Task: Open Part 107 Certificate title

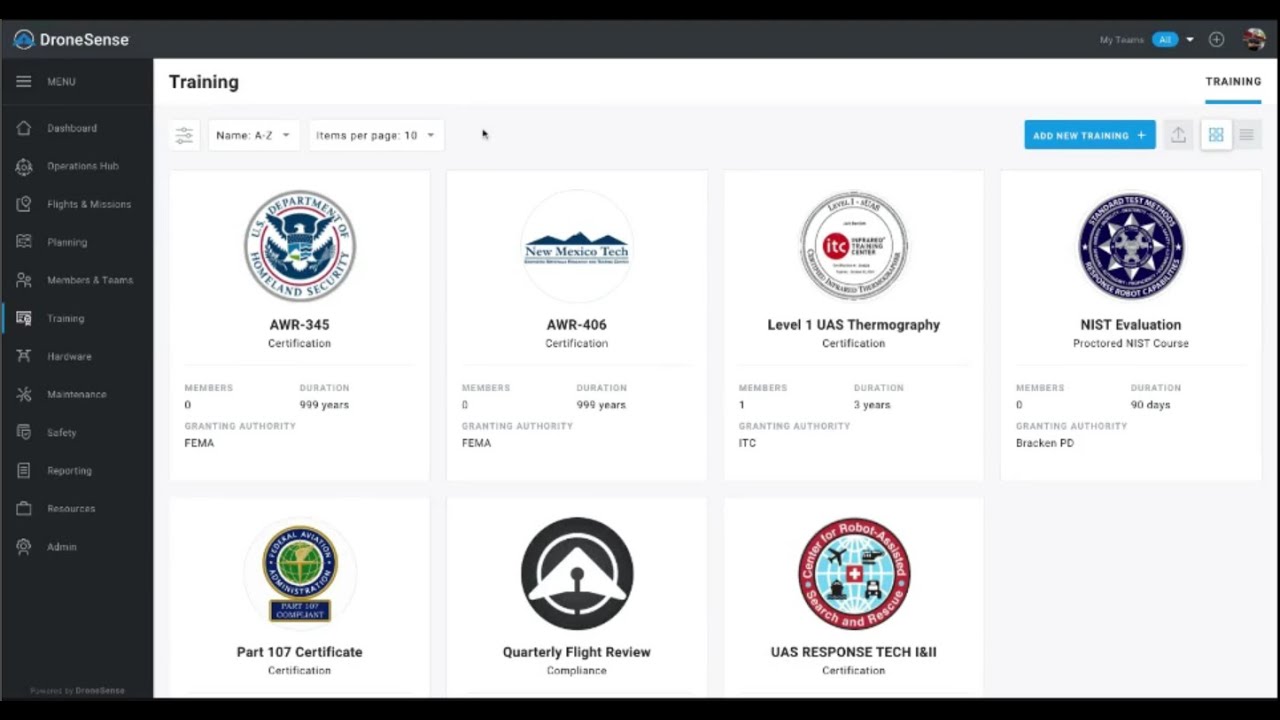Action: tap(299, 651)
